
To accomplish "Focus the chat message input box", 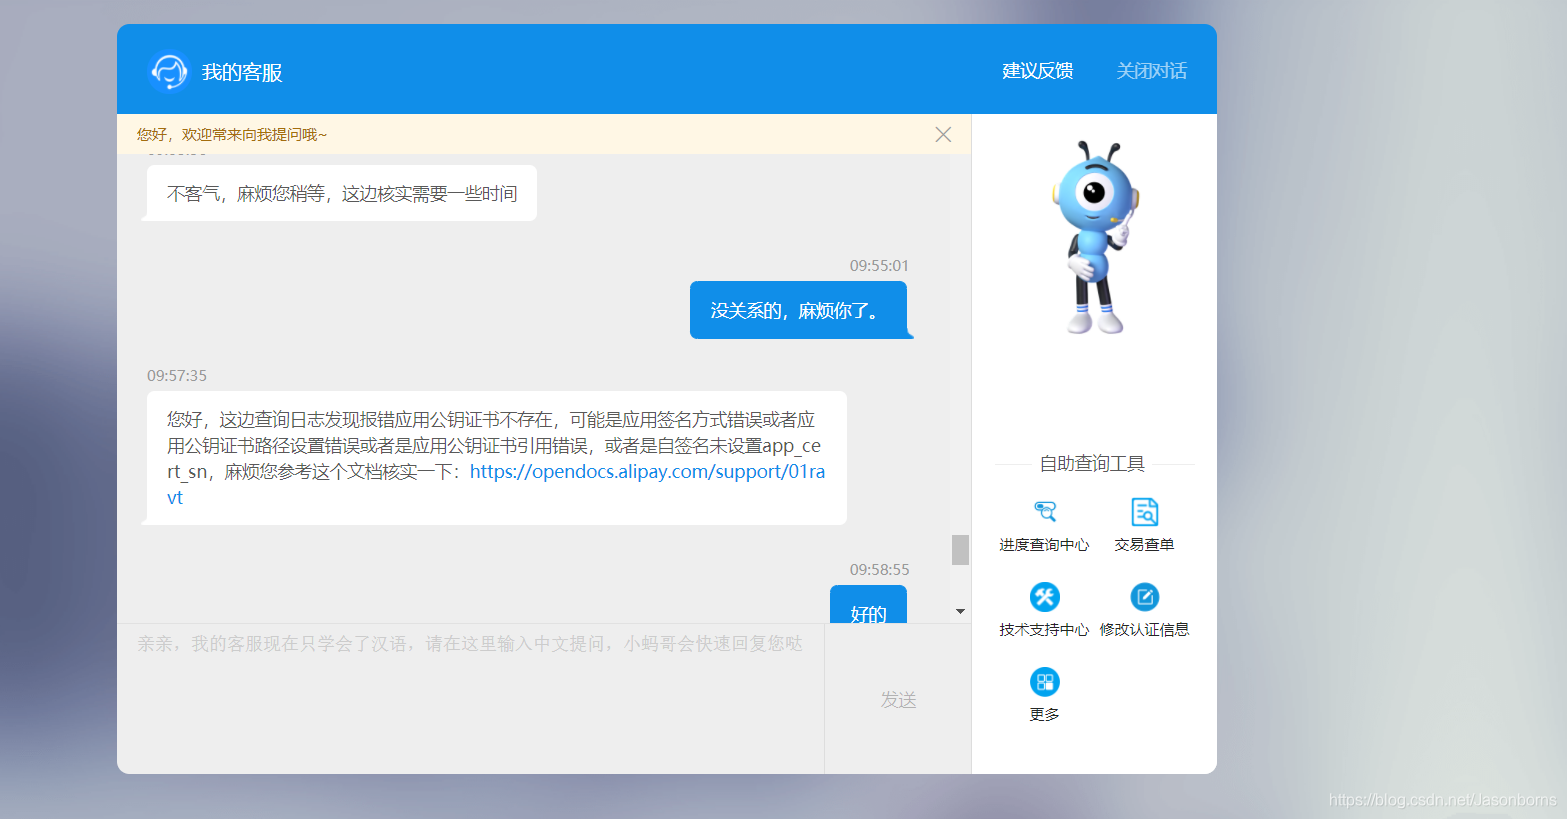I will point(471,698).
